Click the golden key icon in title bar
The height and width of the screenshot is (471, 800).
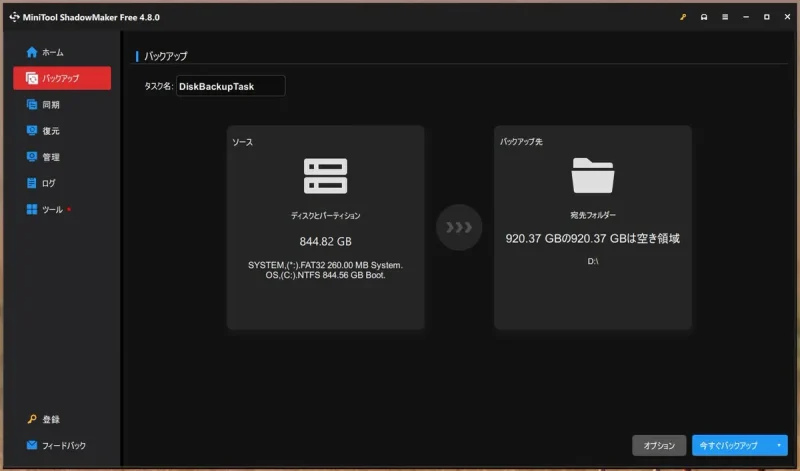[682, 17]
